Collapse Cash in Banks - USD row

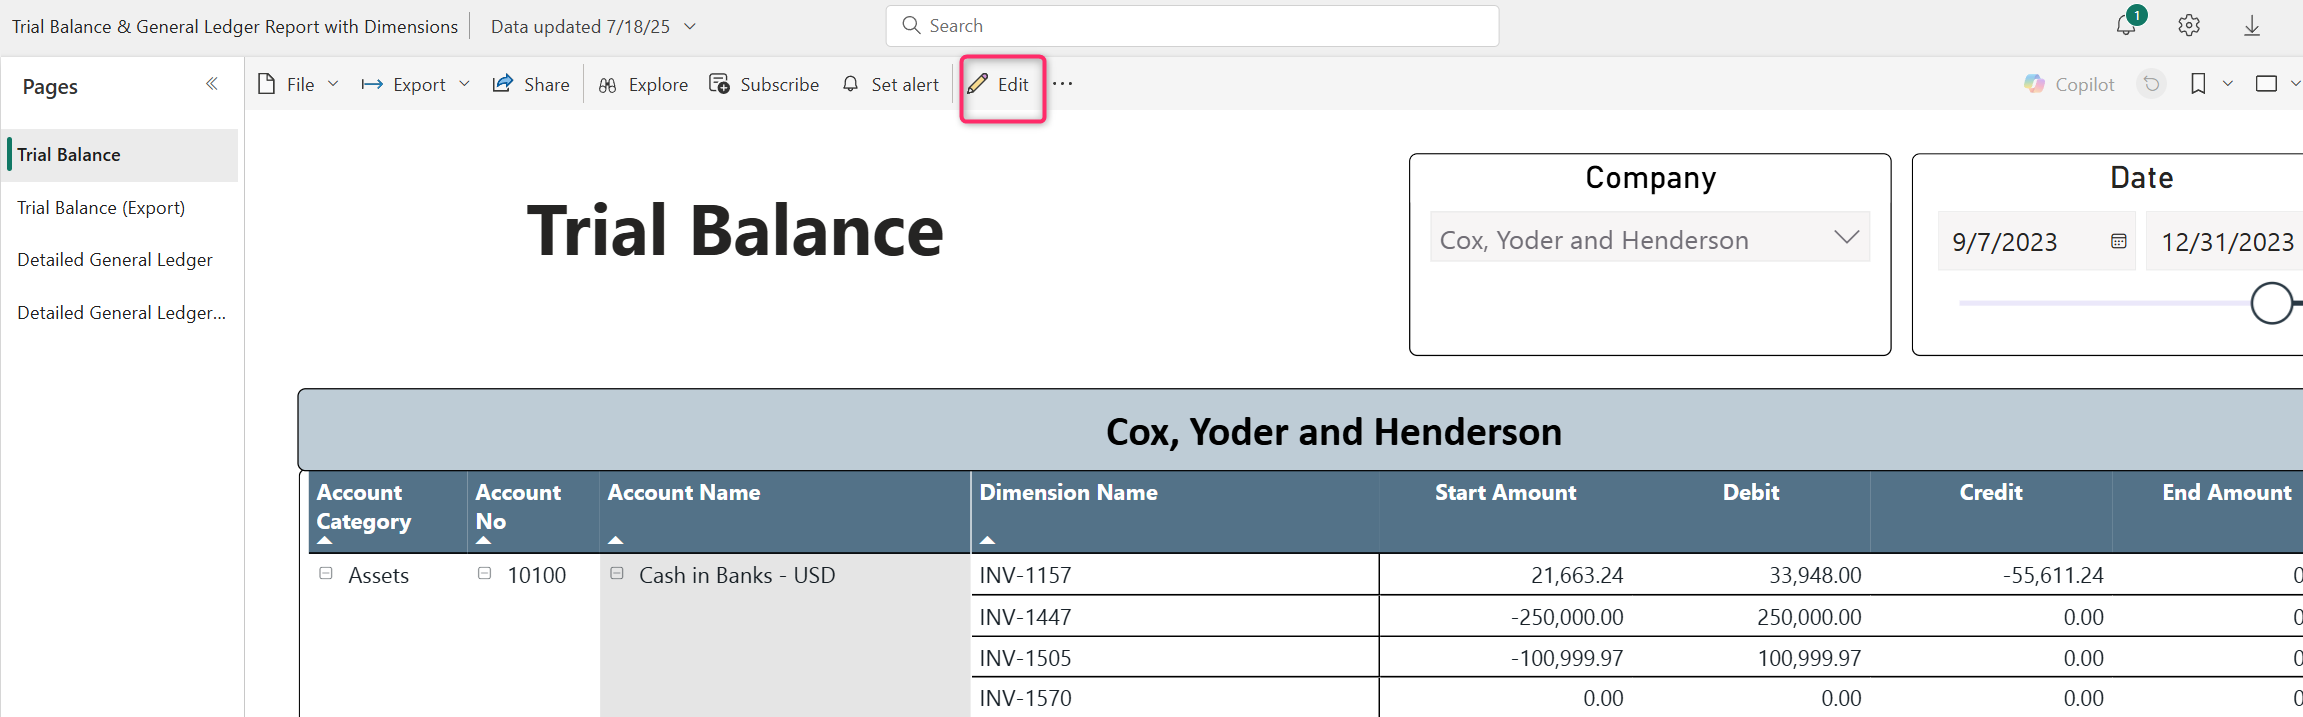pyautogui.click(x=617, y=574)
